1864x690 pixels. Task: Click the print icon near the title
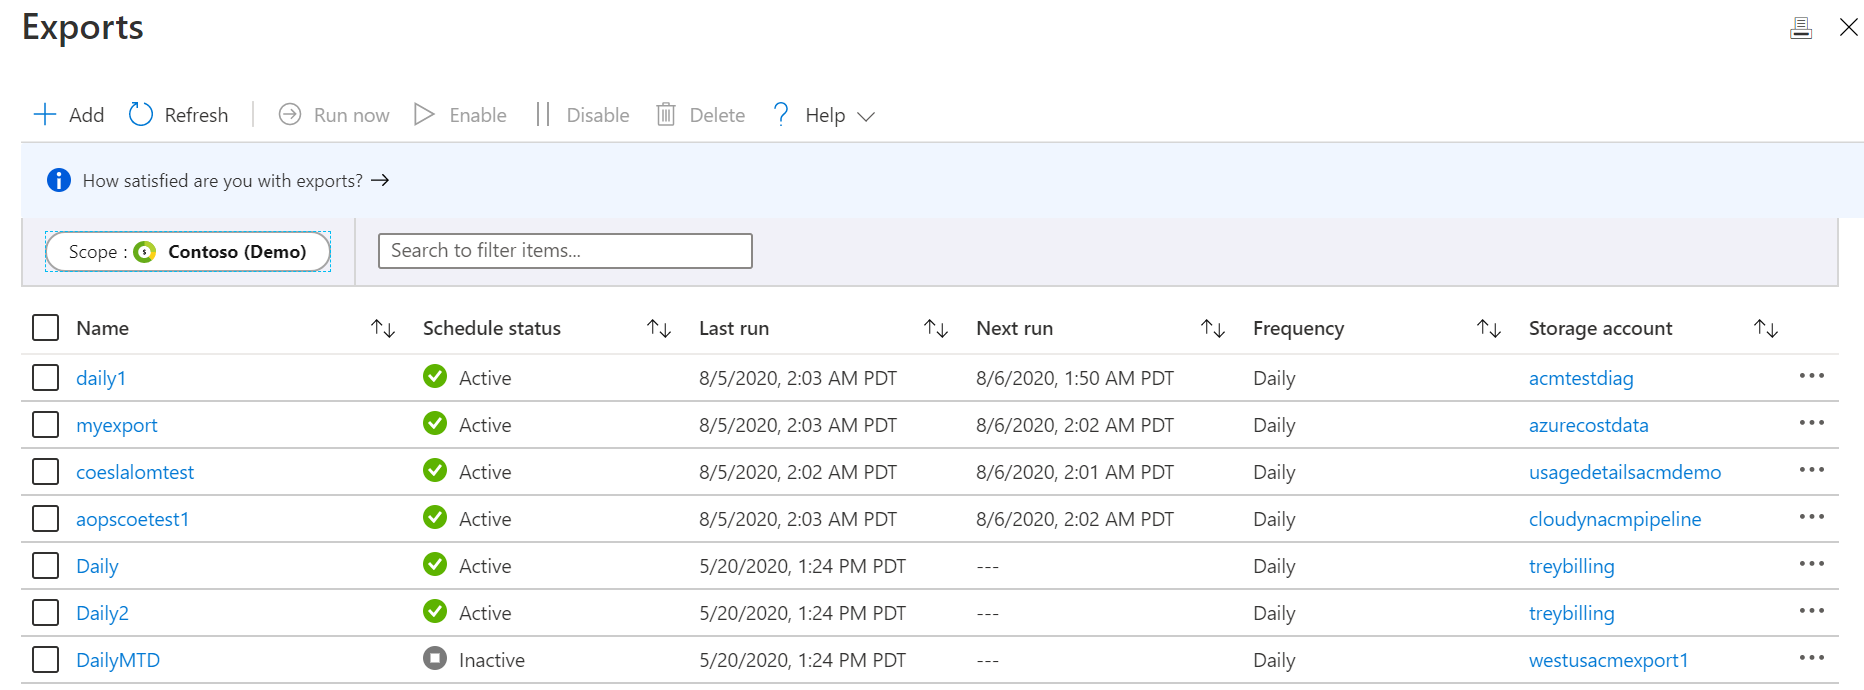[1800, 28]
